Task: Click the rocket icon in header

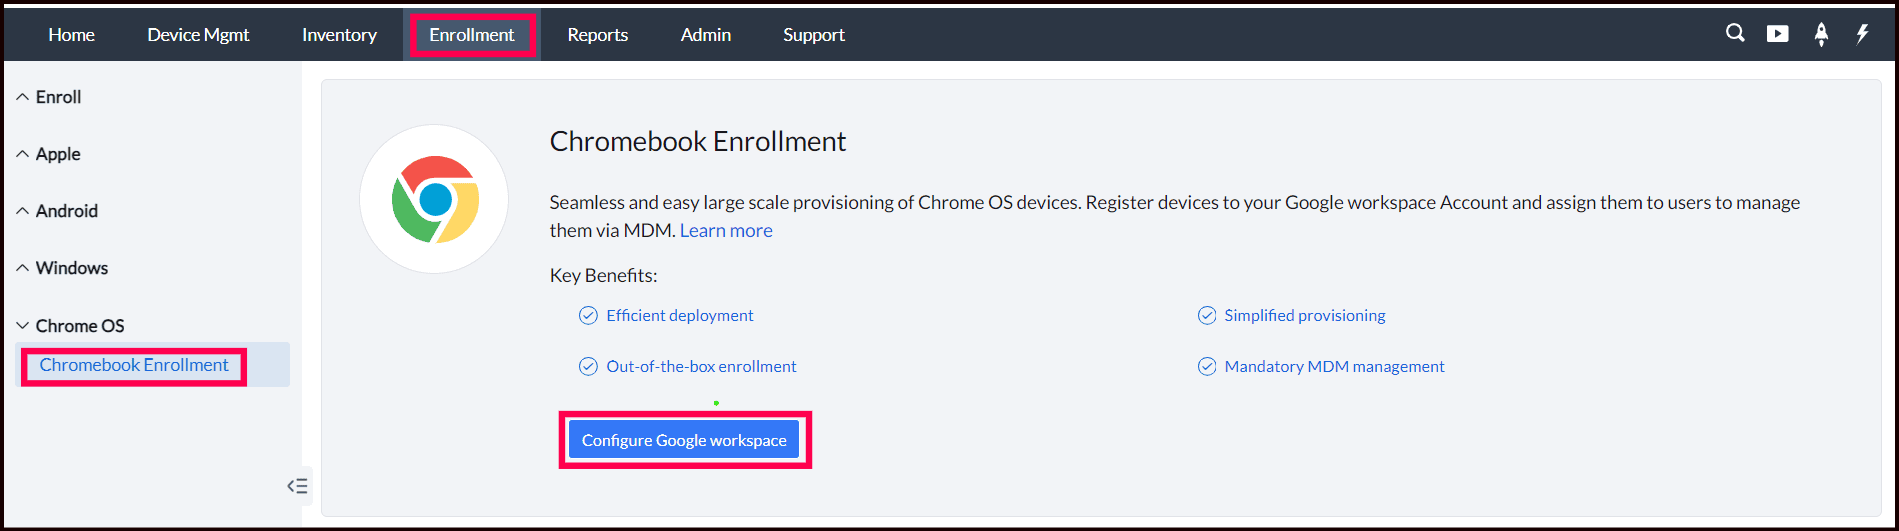Action: [x=1821, y=34]
